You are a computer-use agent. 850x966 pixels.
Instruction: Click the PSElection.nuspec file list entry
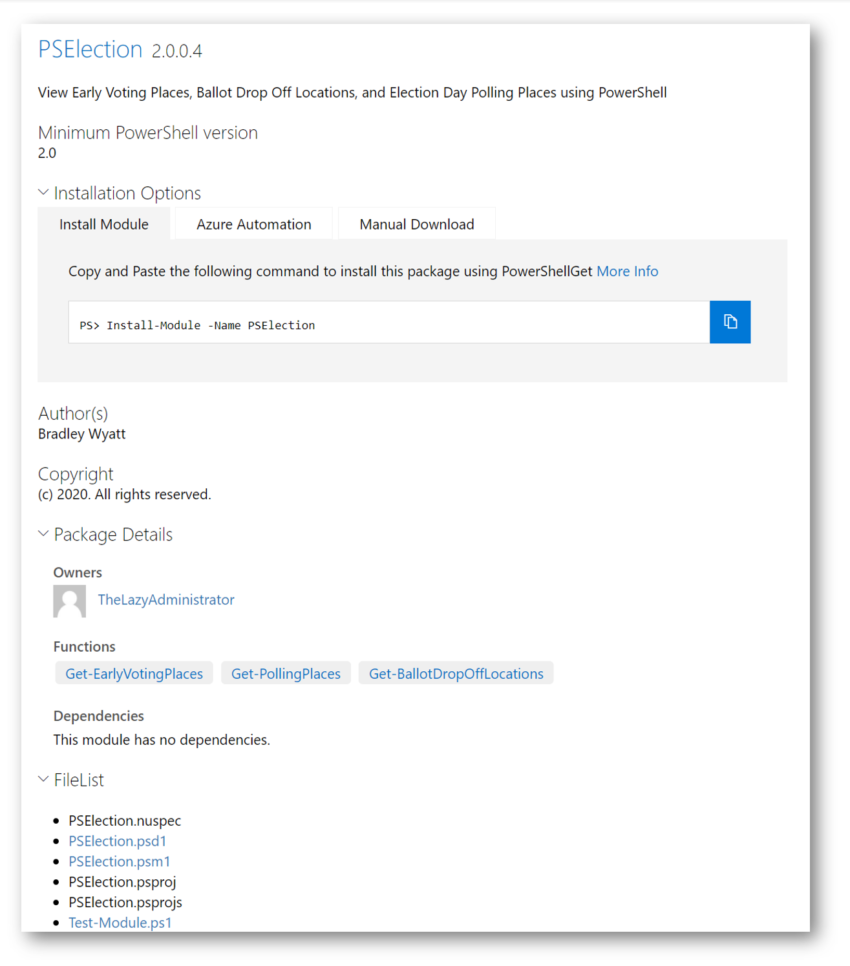[124, 821]
